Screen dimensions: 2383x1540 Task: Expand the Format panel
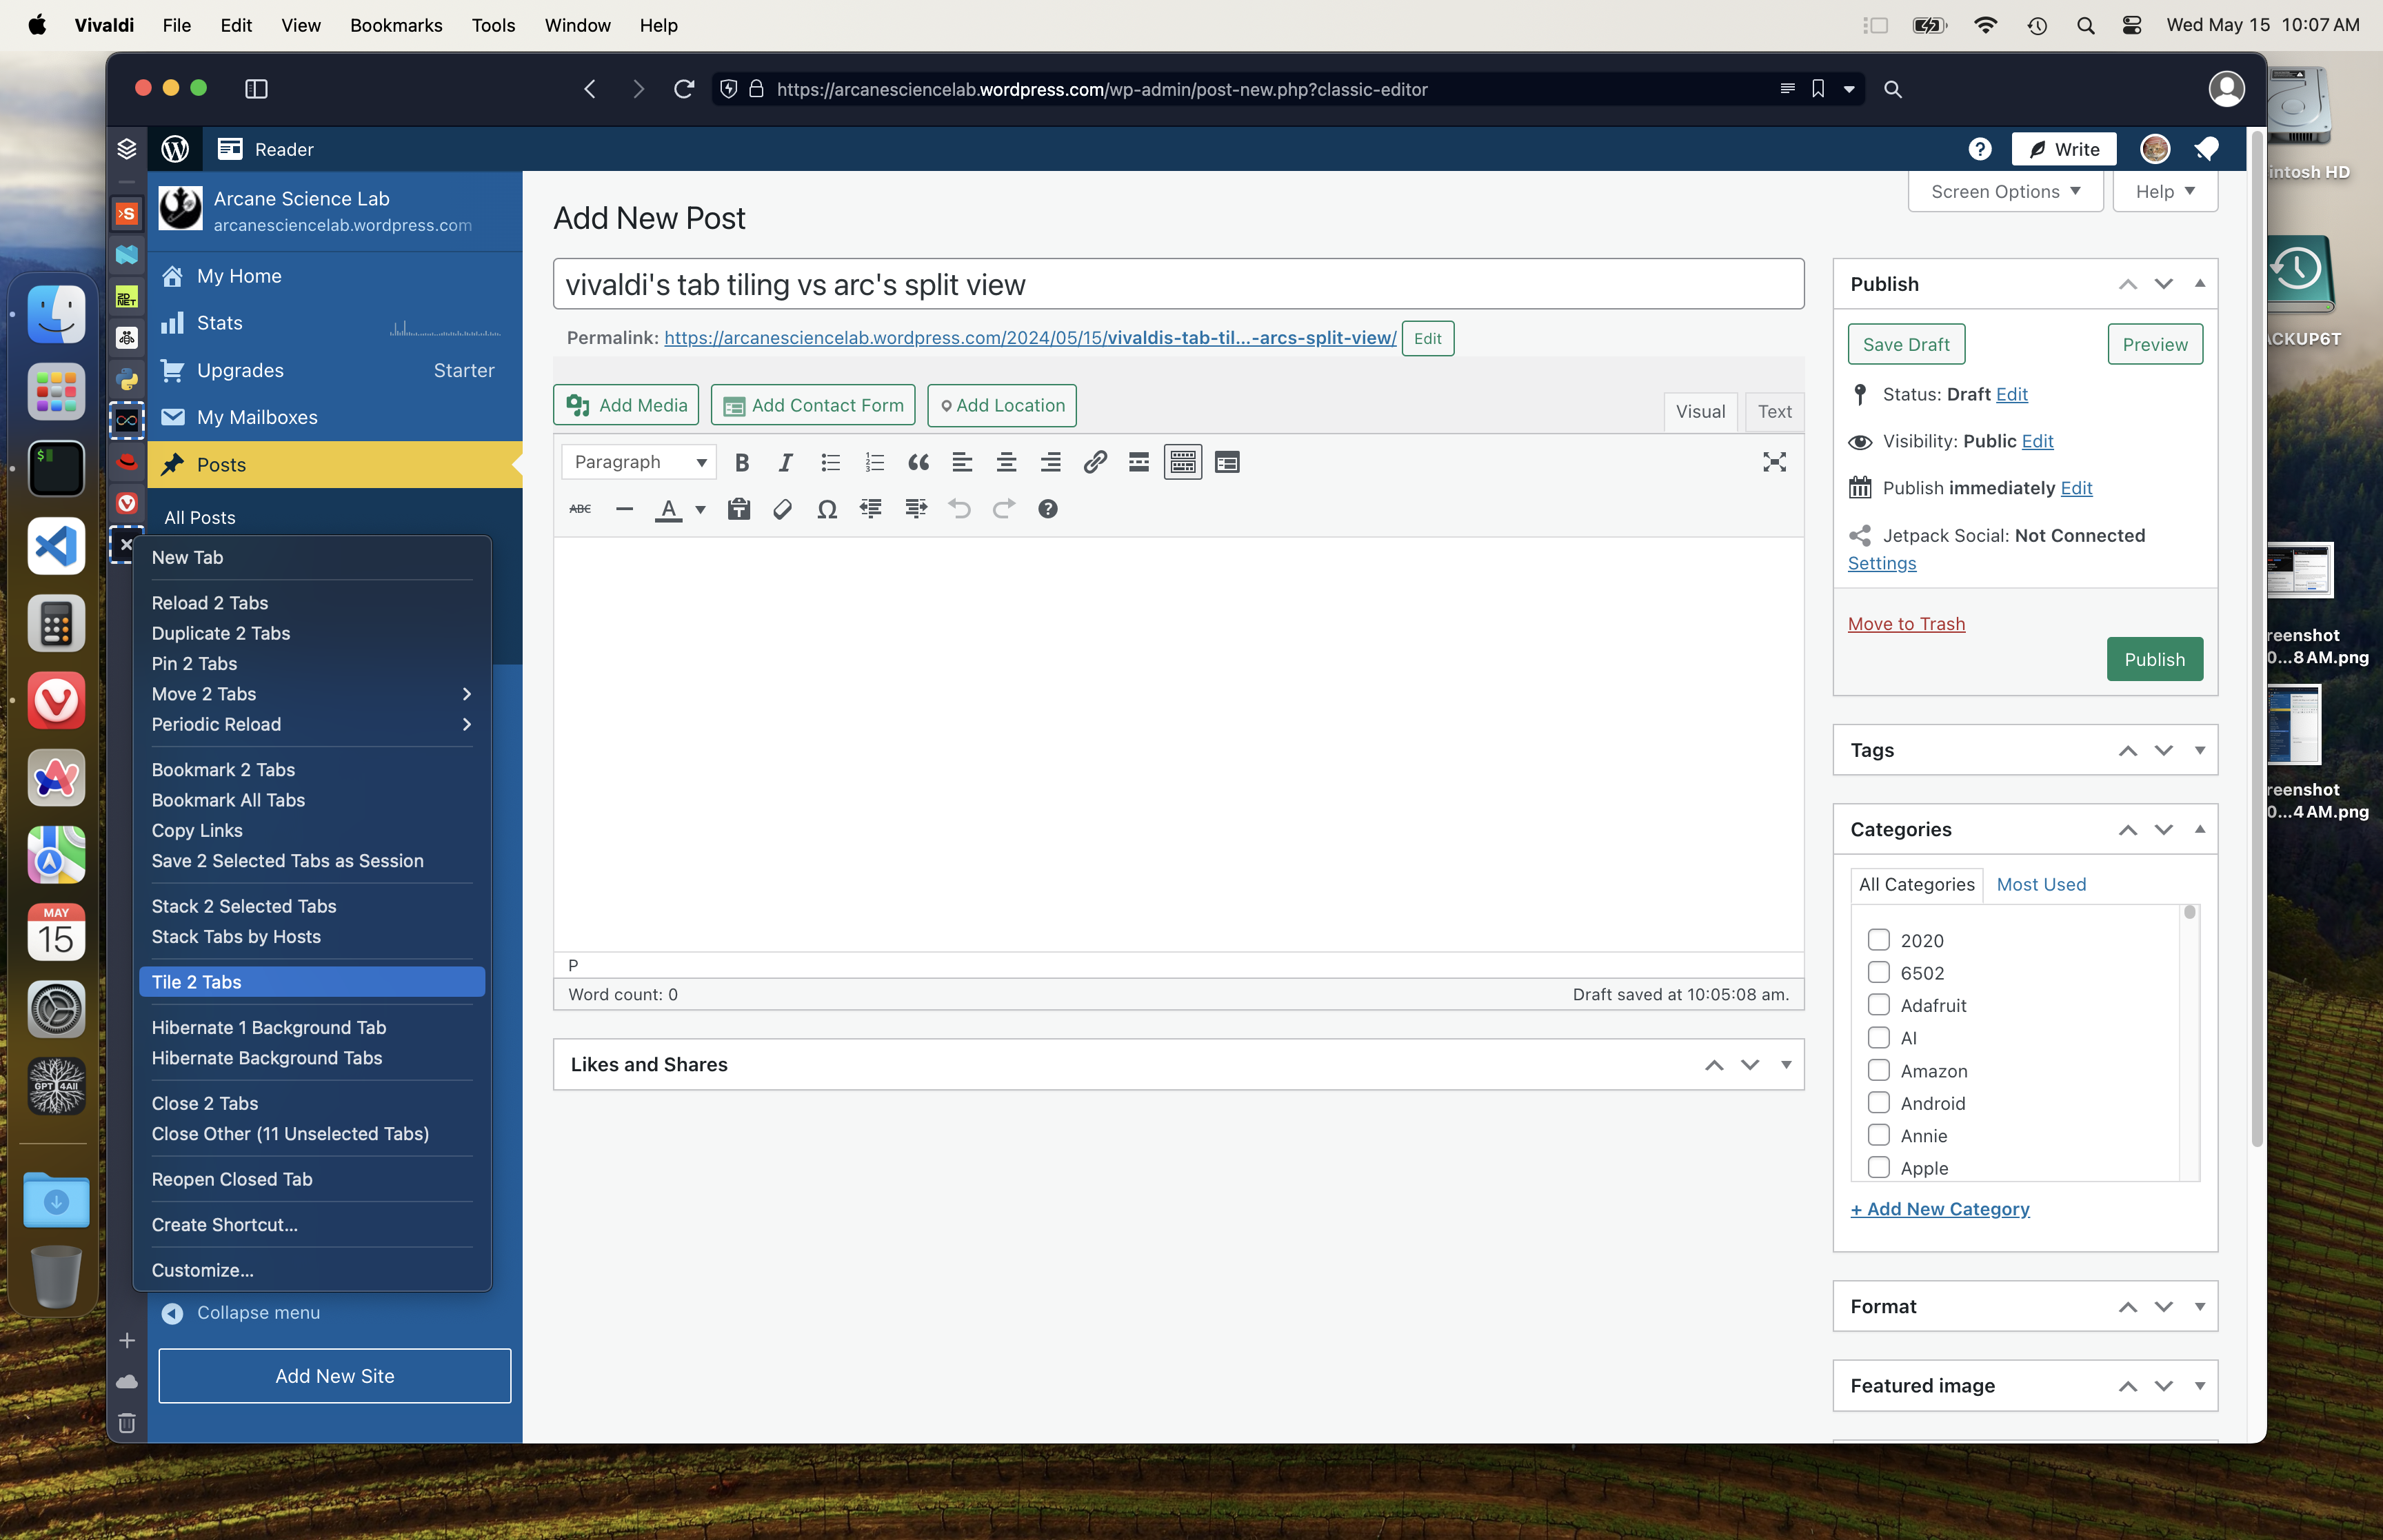click(2199, 1306)
